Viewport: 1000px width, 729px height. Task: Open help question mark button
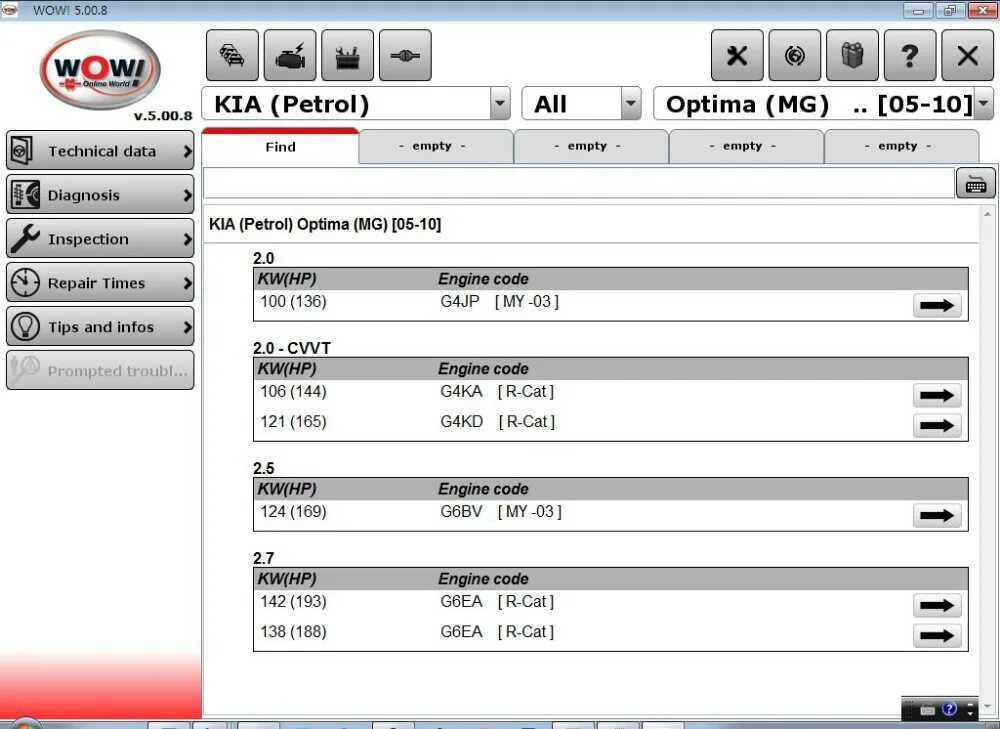point(910,55)
